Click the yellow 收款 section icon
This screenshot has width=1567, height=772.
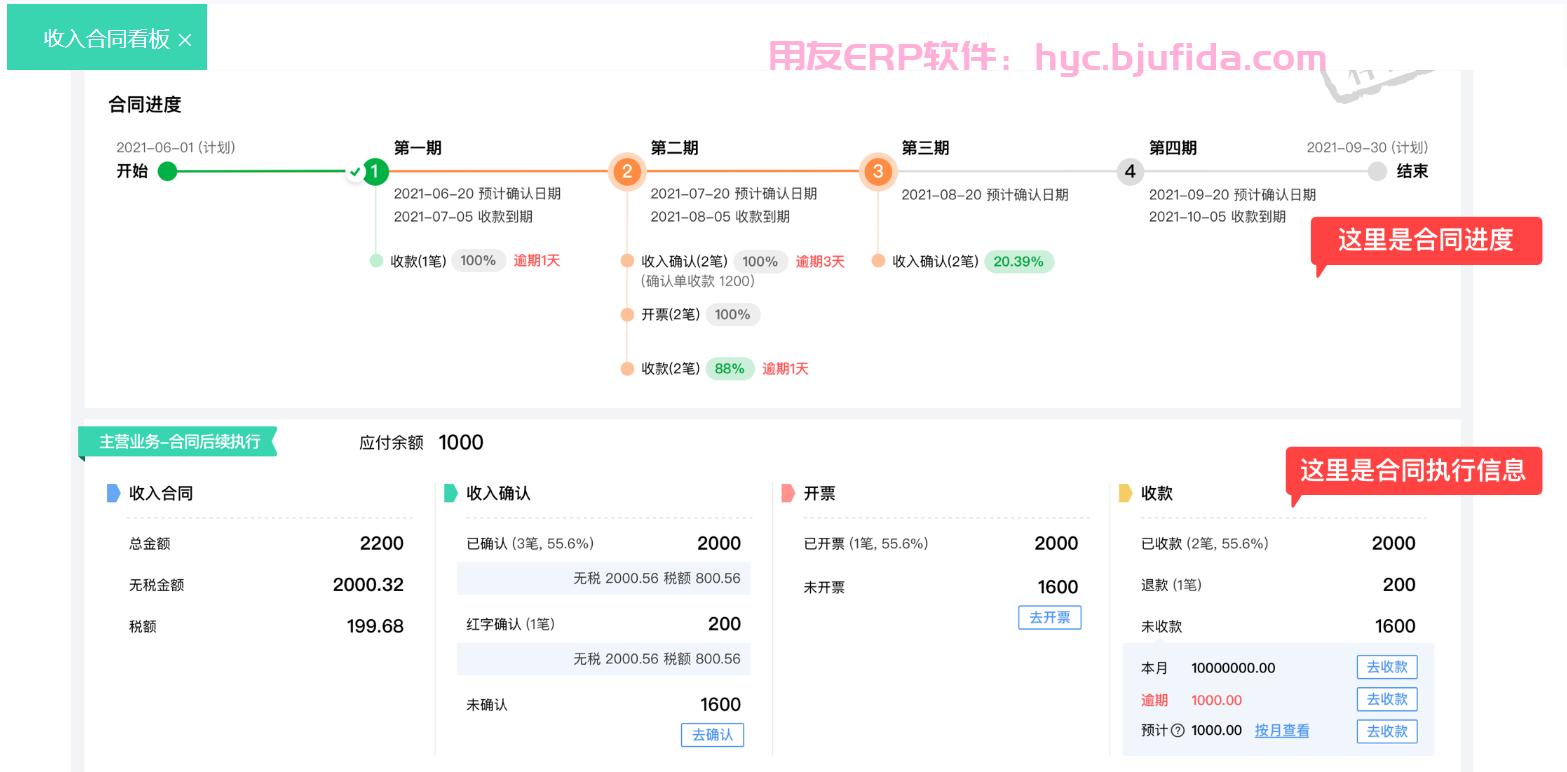click(1125, 493)
